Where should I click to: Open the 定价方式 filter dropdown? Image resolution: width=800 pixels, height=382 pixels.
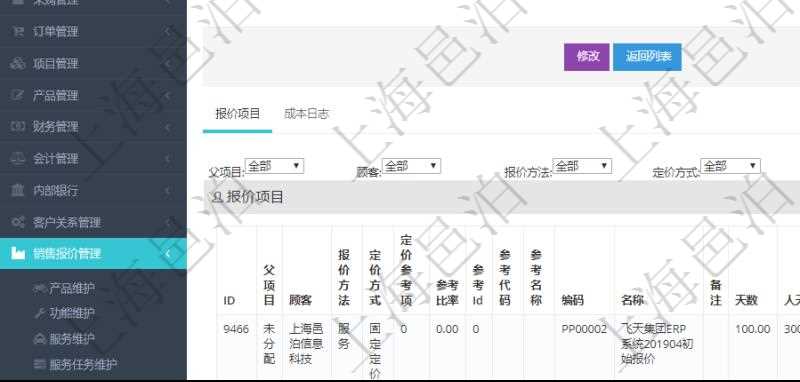[x=731, y=166]
